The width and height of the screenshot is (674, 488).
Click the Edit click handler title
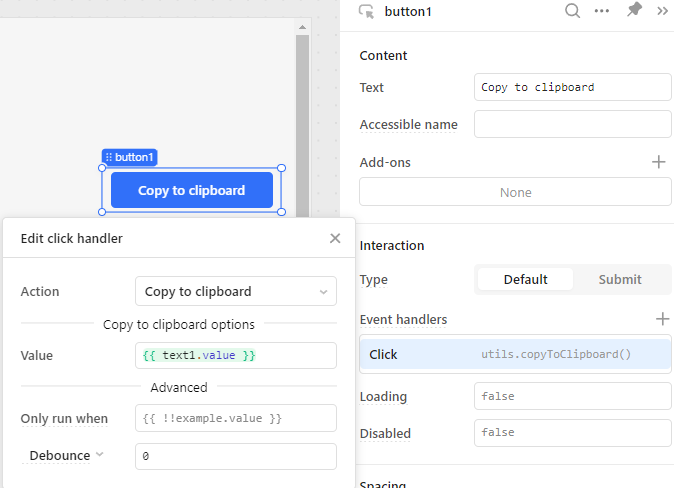pos(71,238)
